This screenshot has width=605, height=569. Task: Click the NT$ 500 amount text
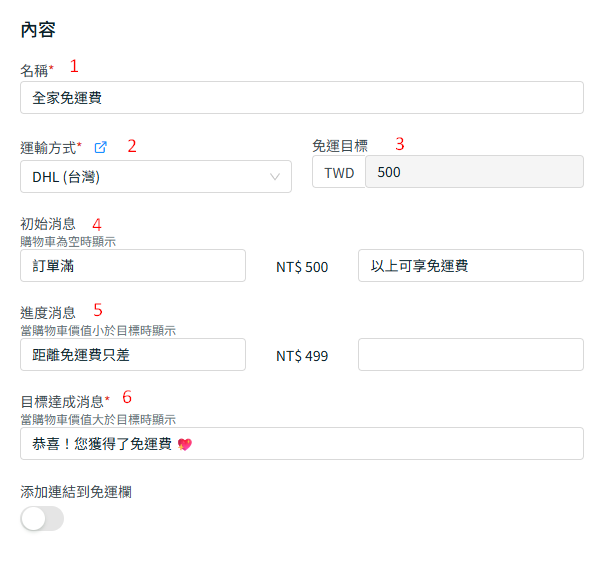pyautogui.click(x=302, y=267)
